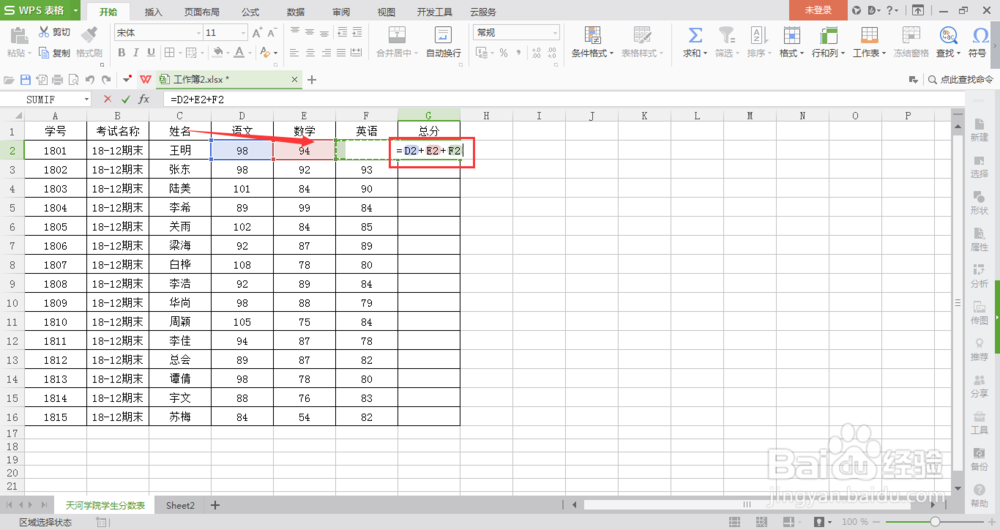The image size is (1000, 530).
Task: Click the fx insert function button
Action: [x=144, y=99]
